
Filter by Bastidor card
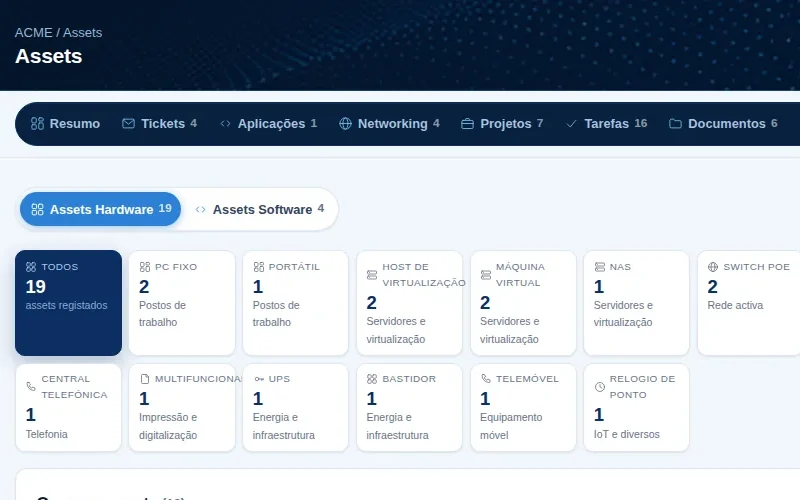tap(409, 407)
